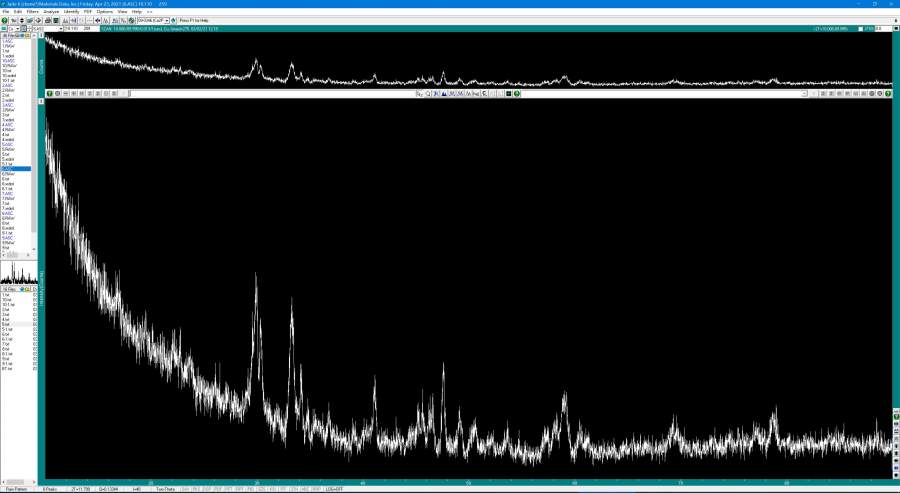Screen dimensions: 900x493
Task: Click the blue left-arrow toolbar icon
Action: coord(98,21)
